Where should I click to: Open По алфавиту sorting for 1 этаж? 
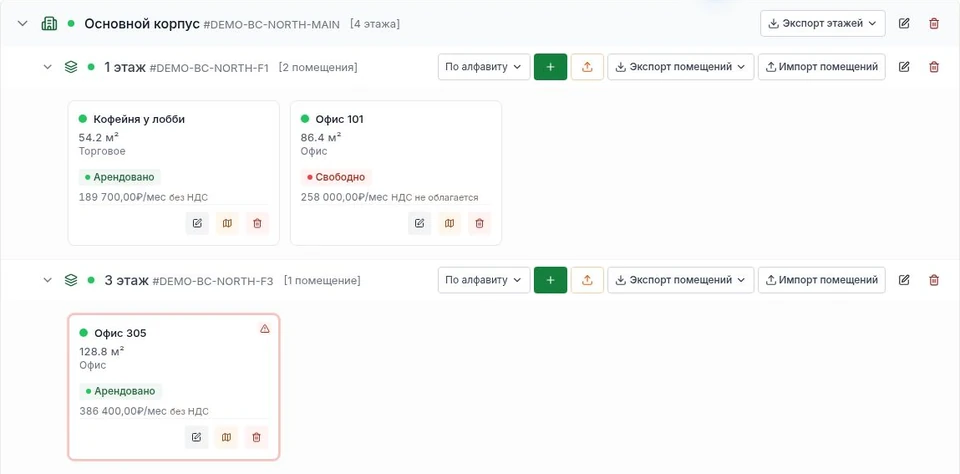(x=484, y=67)
